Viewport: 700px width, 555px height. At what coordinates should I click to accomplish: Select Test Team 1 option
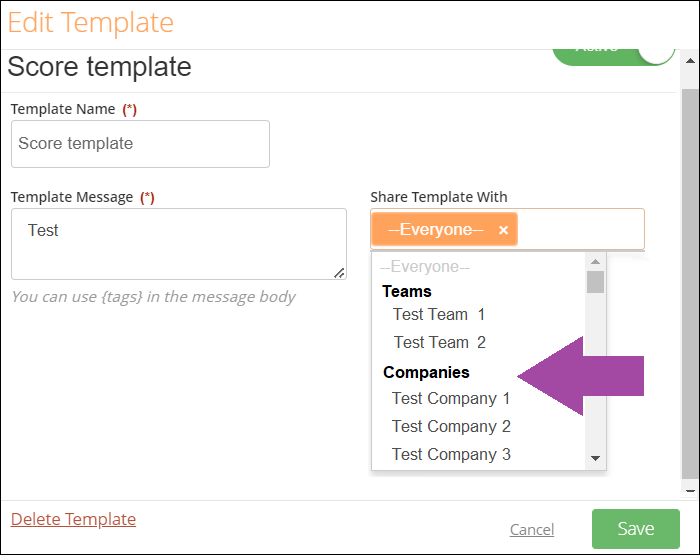[439, 314]
